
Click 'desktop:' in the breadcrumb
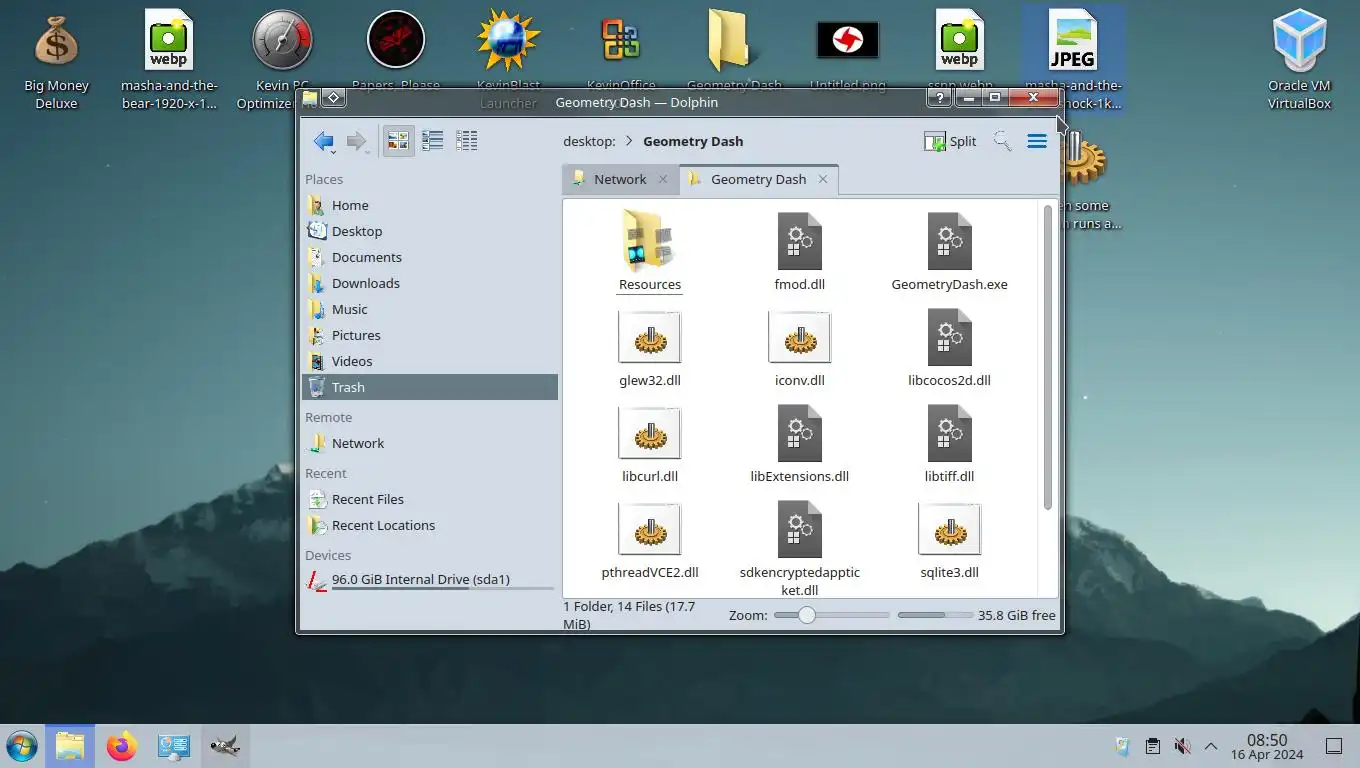(589, 141)
